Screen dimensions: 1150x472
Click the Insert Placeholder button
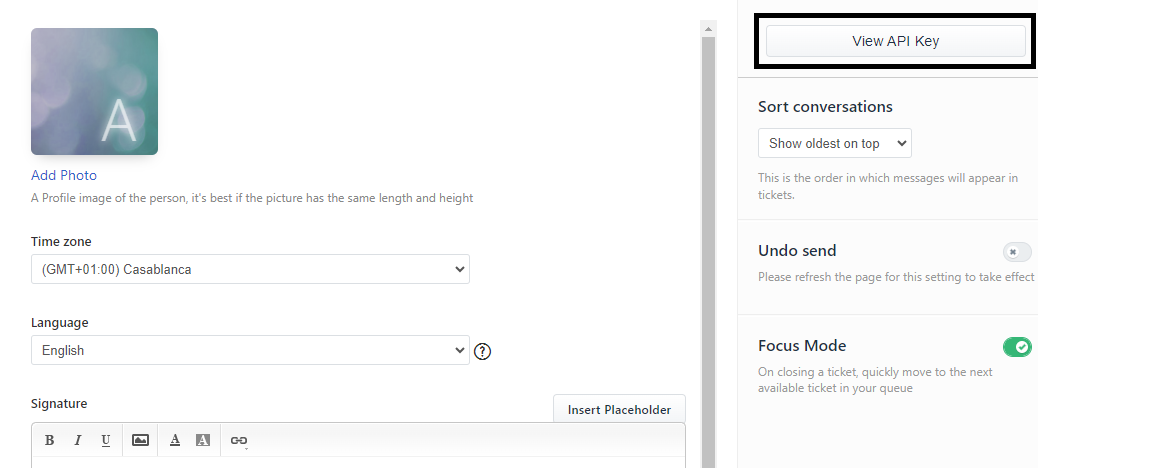pos(619,409)
